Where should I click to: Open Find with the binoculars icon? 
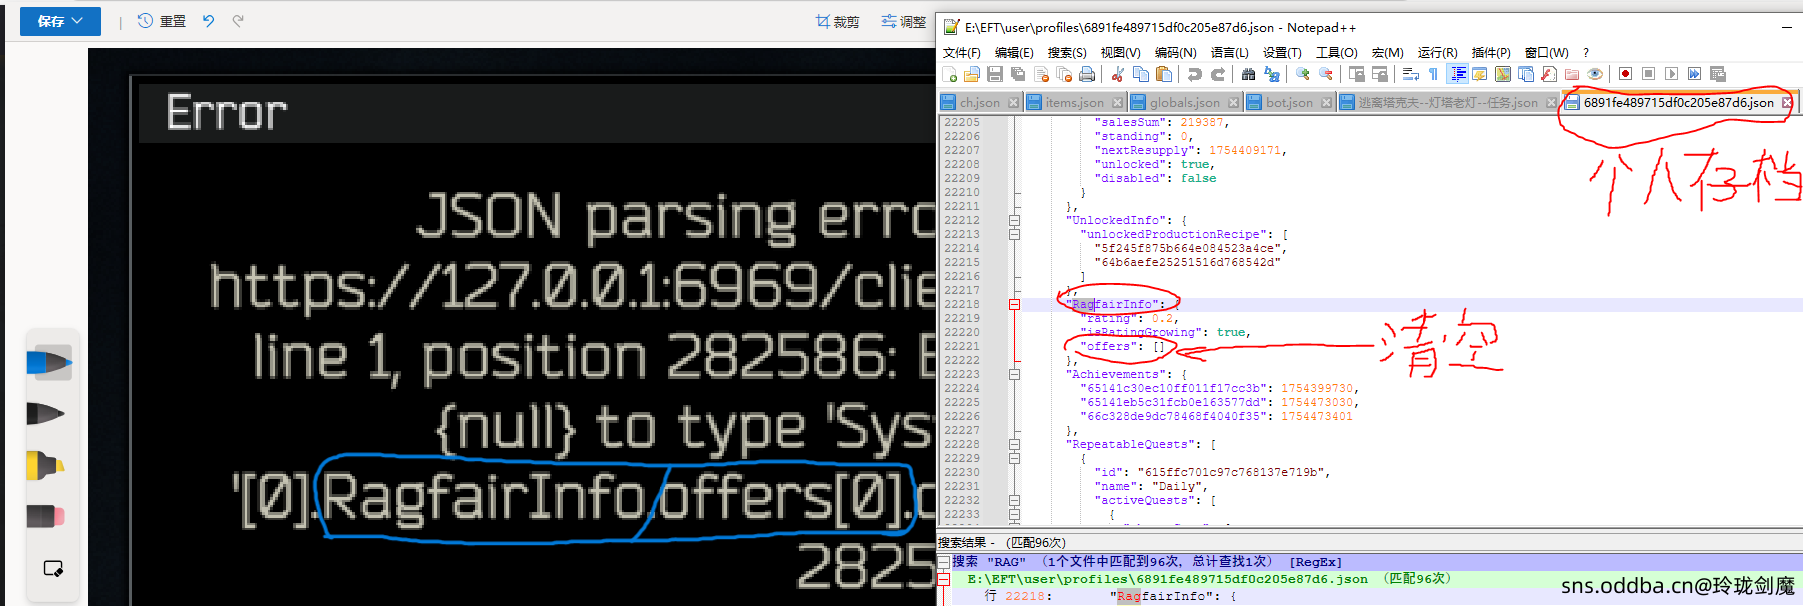click(x=1249, y=74)
